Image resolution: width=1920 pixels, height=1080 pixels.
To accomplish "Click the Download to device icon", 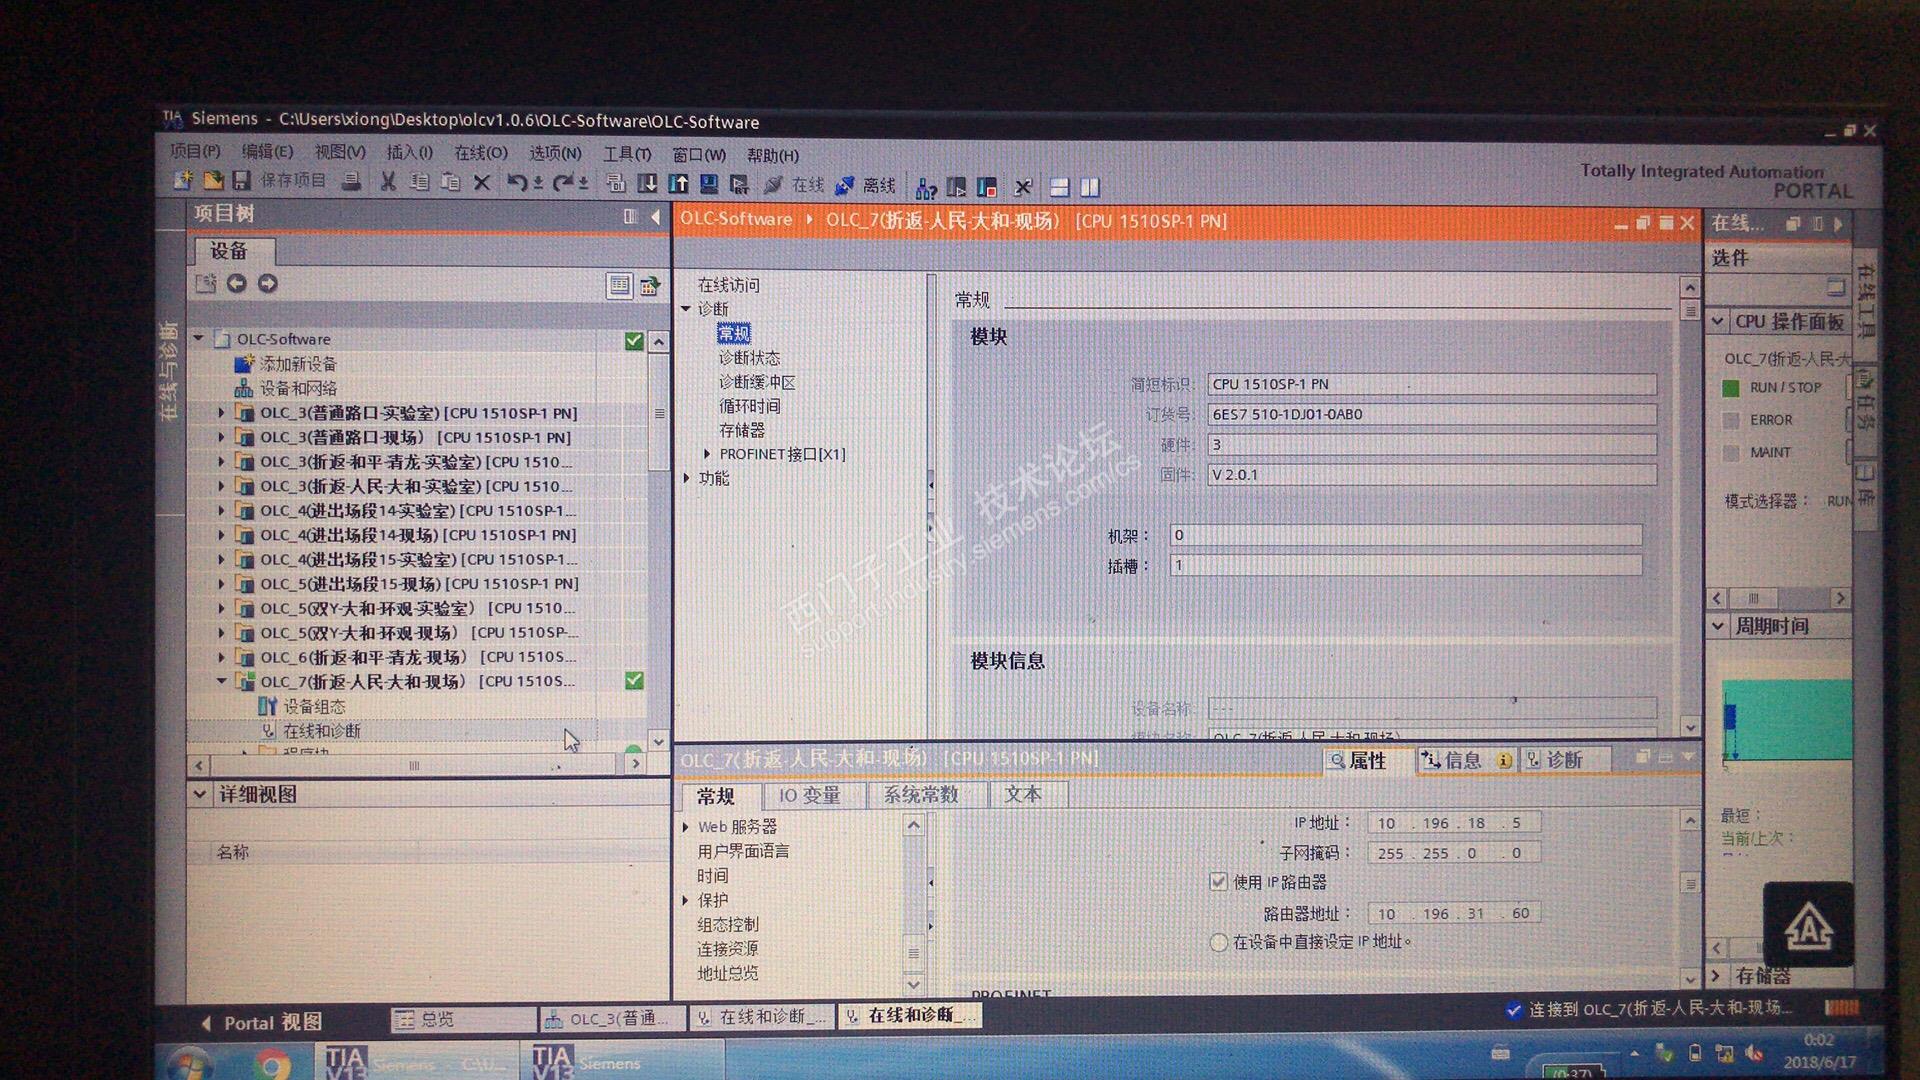I will [x=647, y=184].
